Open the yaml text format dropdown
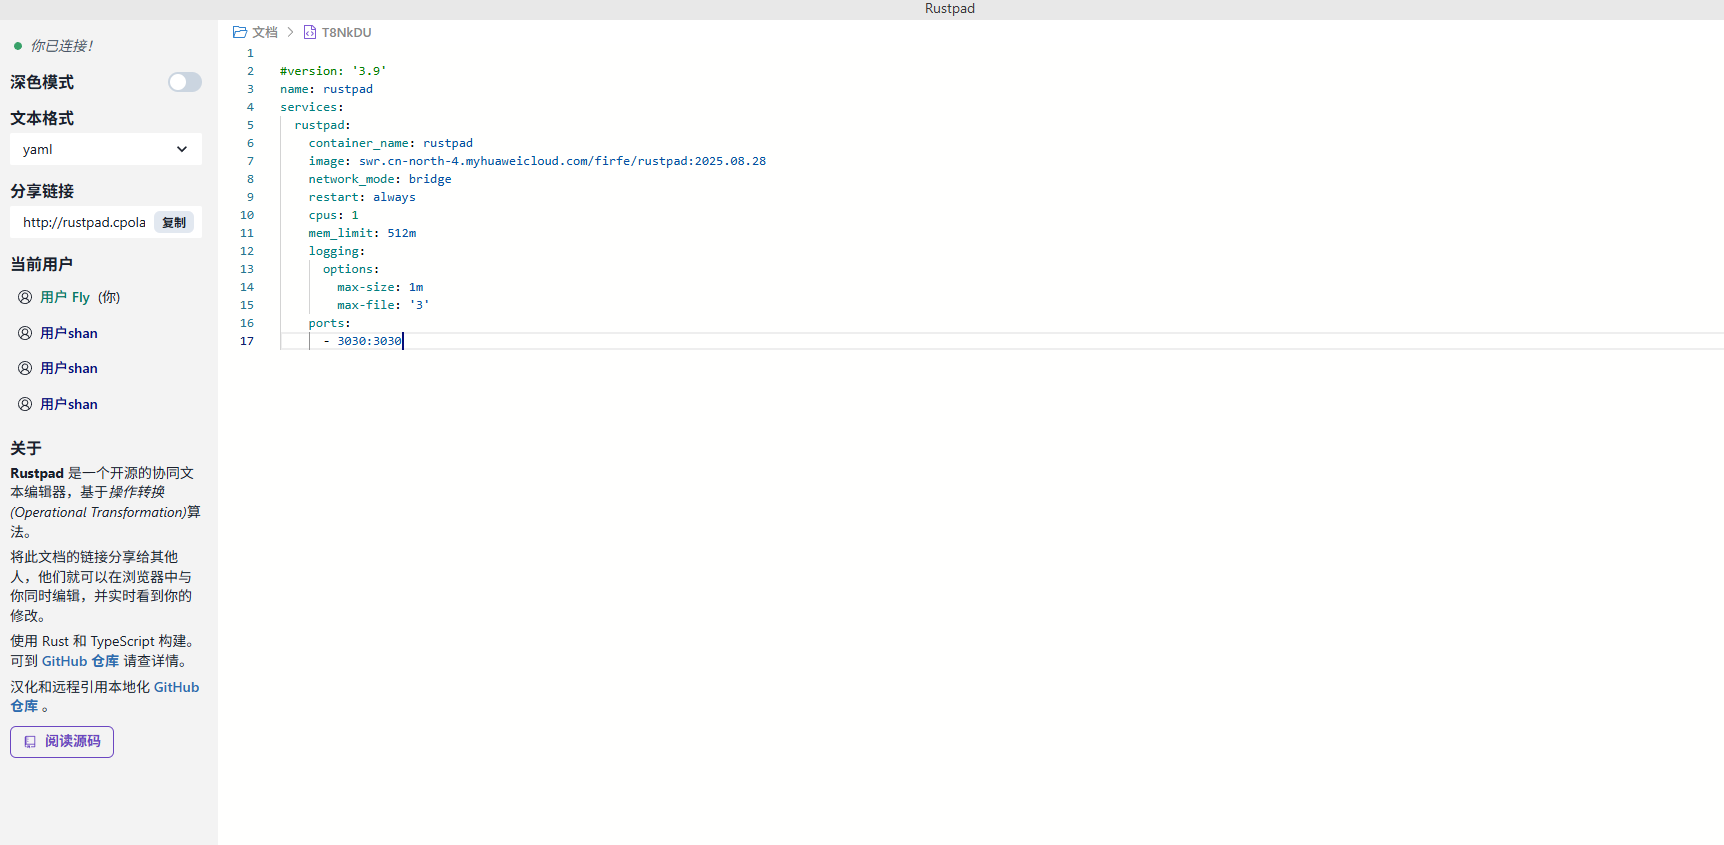Screen dimensions: 1724x845 (105, 149)
